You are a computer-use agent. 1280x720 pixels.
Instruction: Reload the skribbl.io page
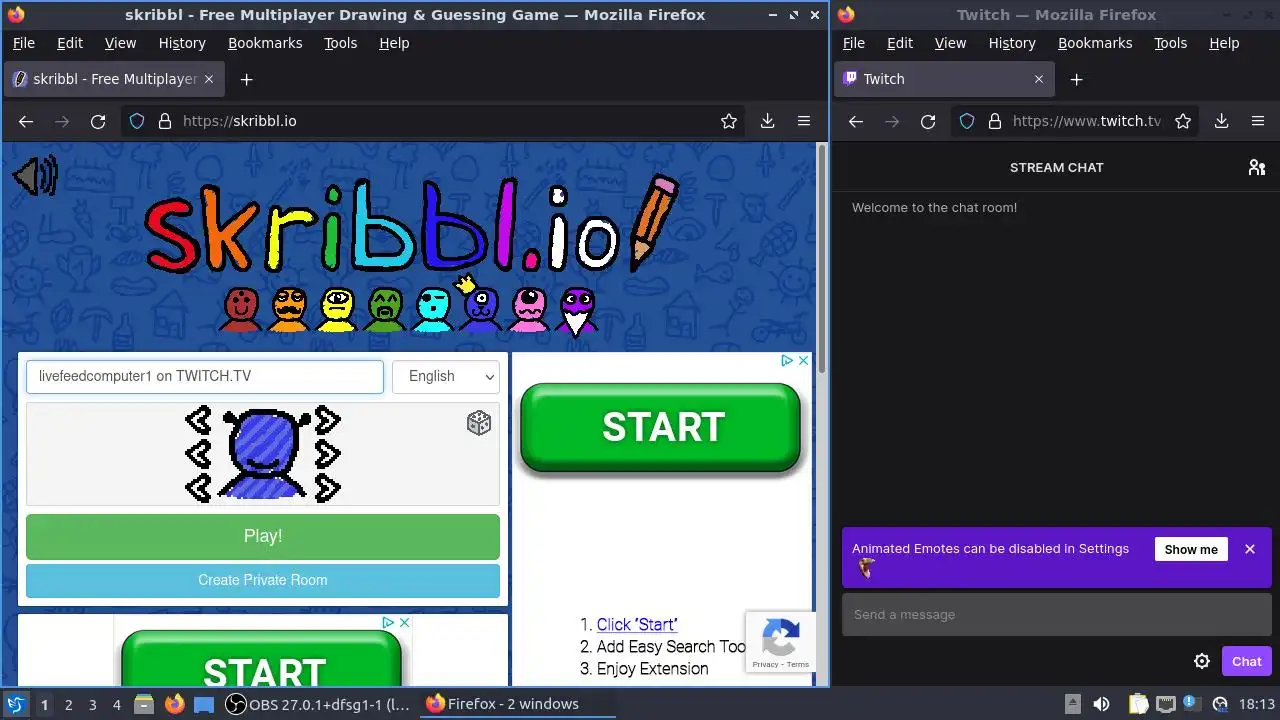coord(98,121)
